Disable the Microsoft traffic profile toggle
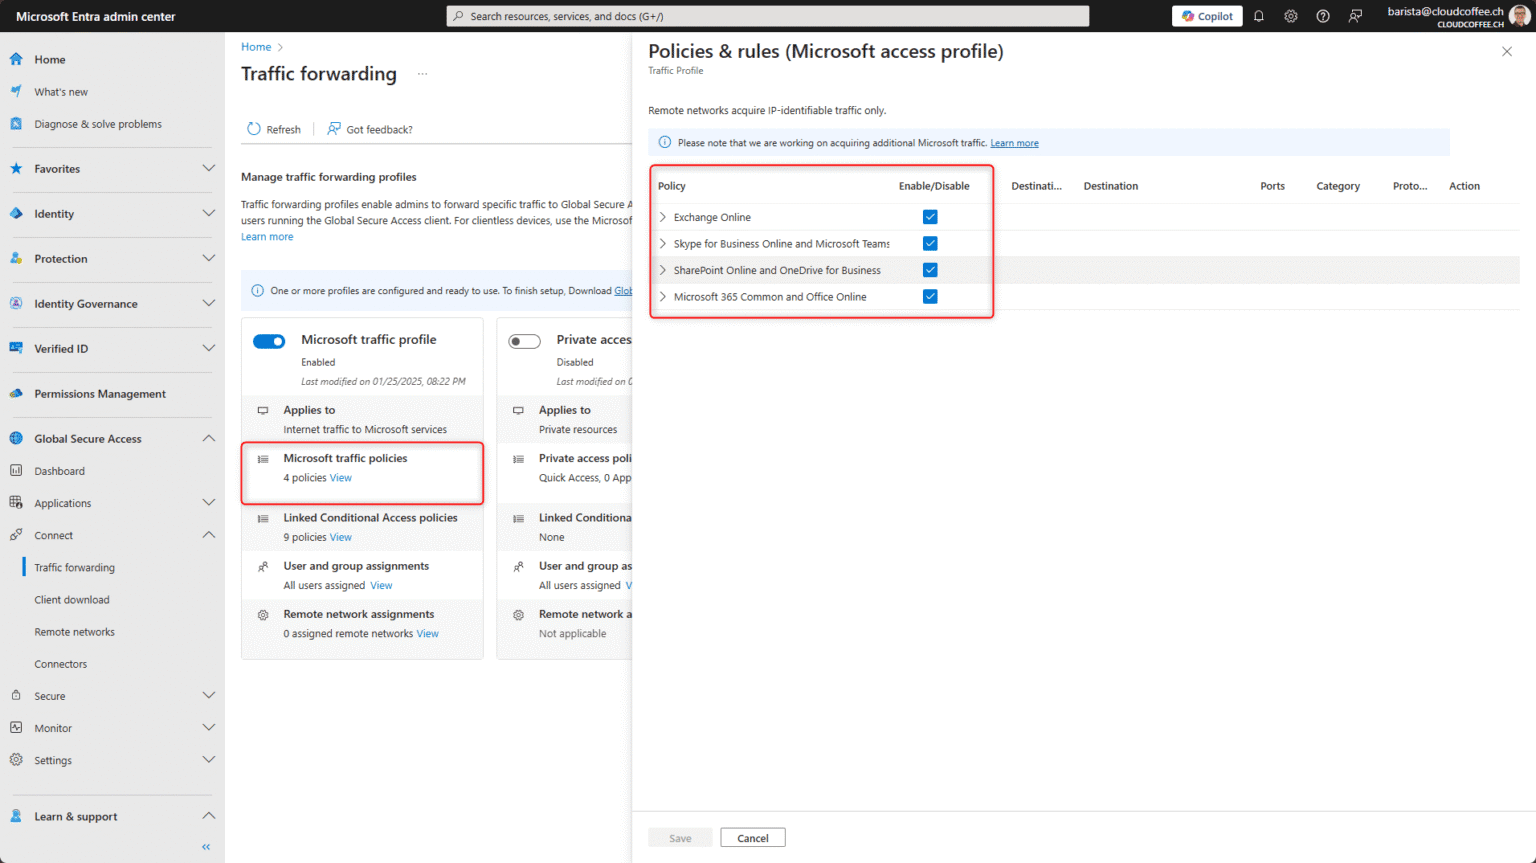This screenshot has width=1536, height=863. click(x=268, y=340)
